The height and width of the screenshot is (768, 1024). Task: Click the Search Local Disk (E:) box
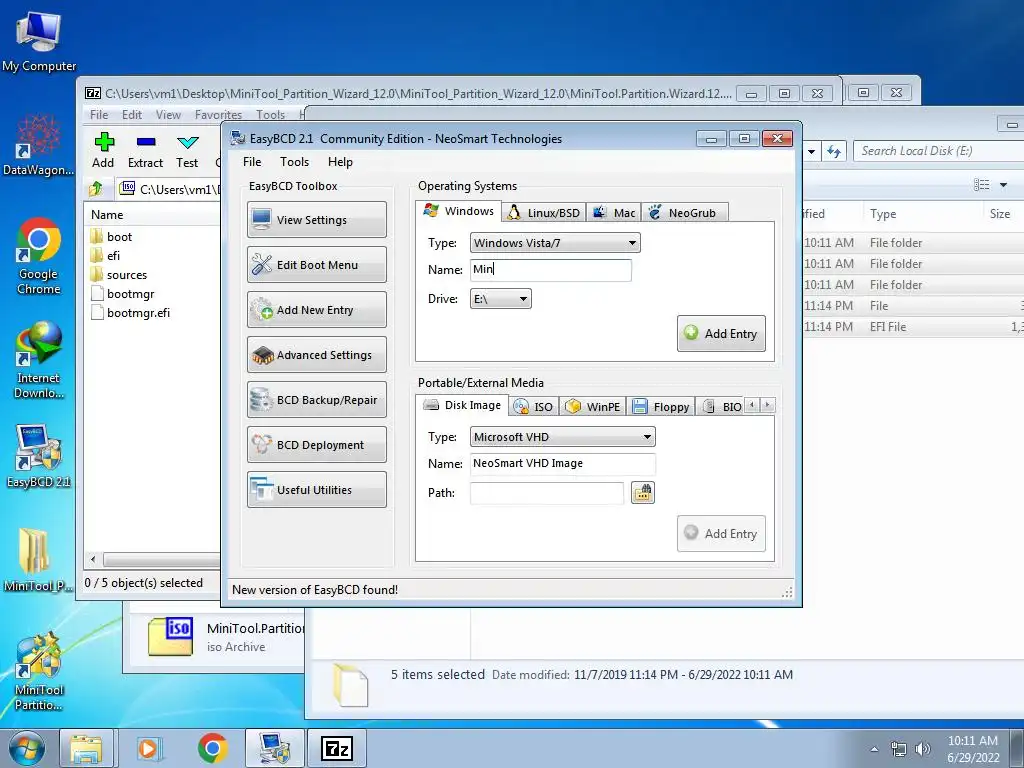(939, 151)
